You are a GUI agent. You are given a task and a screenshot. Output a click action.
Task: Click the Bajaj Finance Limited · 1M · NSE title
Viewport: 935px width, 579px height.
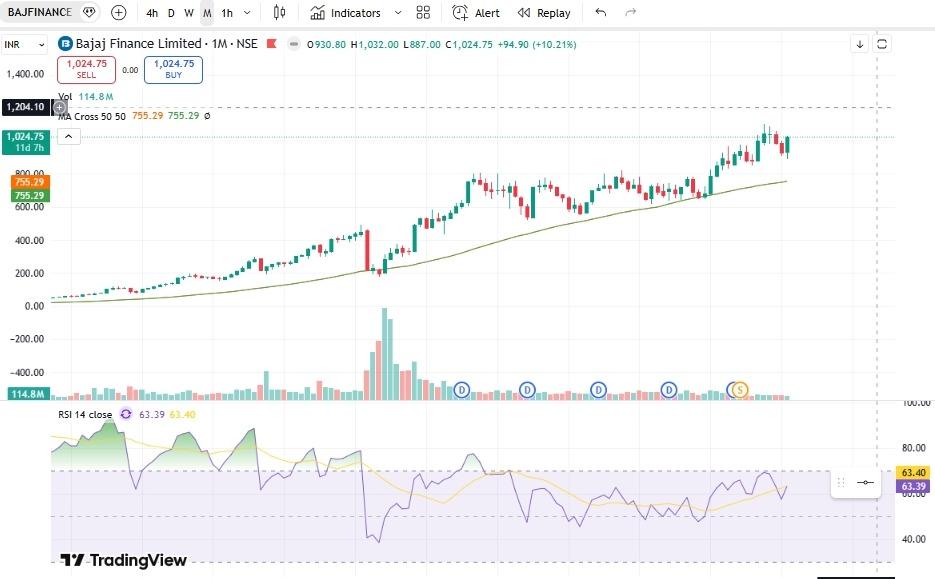tap(166, 44)
